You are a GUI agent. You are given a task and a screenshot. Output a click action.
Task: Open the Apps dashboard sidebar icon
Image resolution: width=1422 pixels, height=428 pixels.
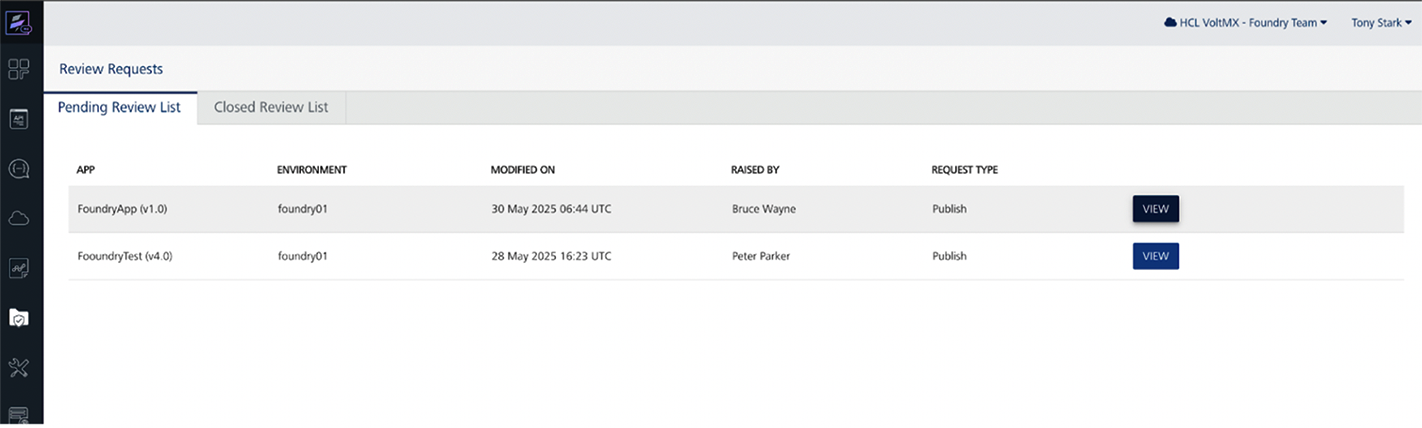point(19,69)
